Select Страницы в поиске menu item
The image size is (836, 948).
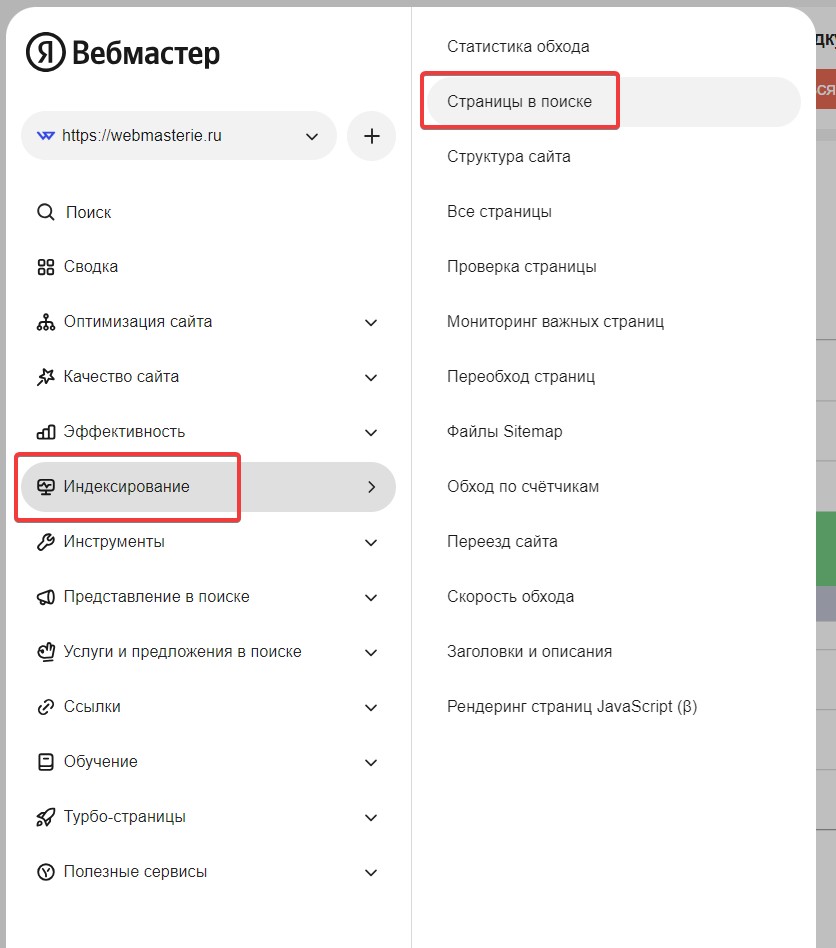pyautogui.click(x=519, y=102)
